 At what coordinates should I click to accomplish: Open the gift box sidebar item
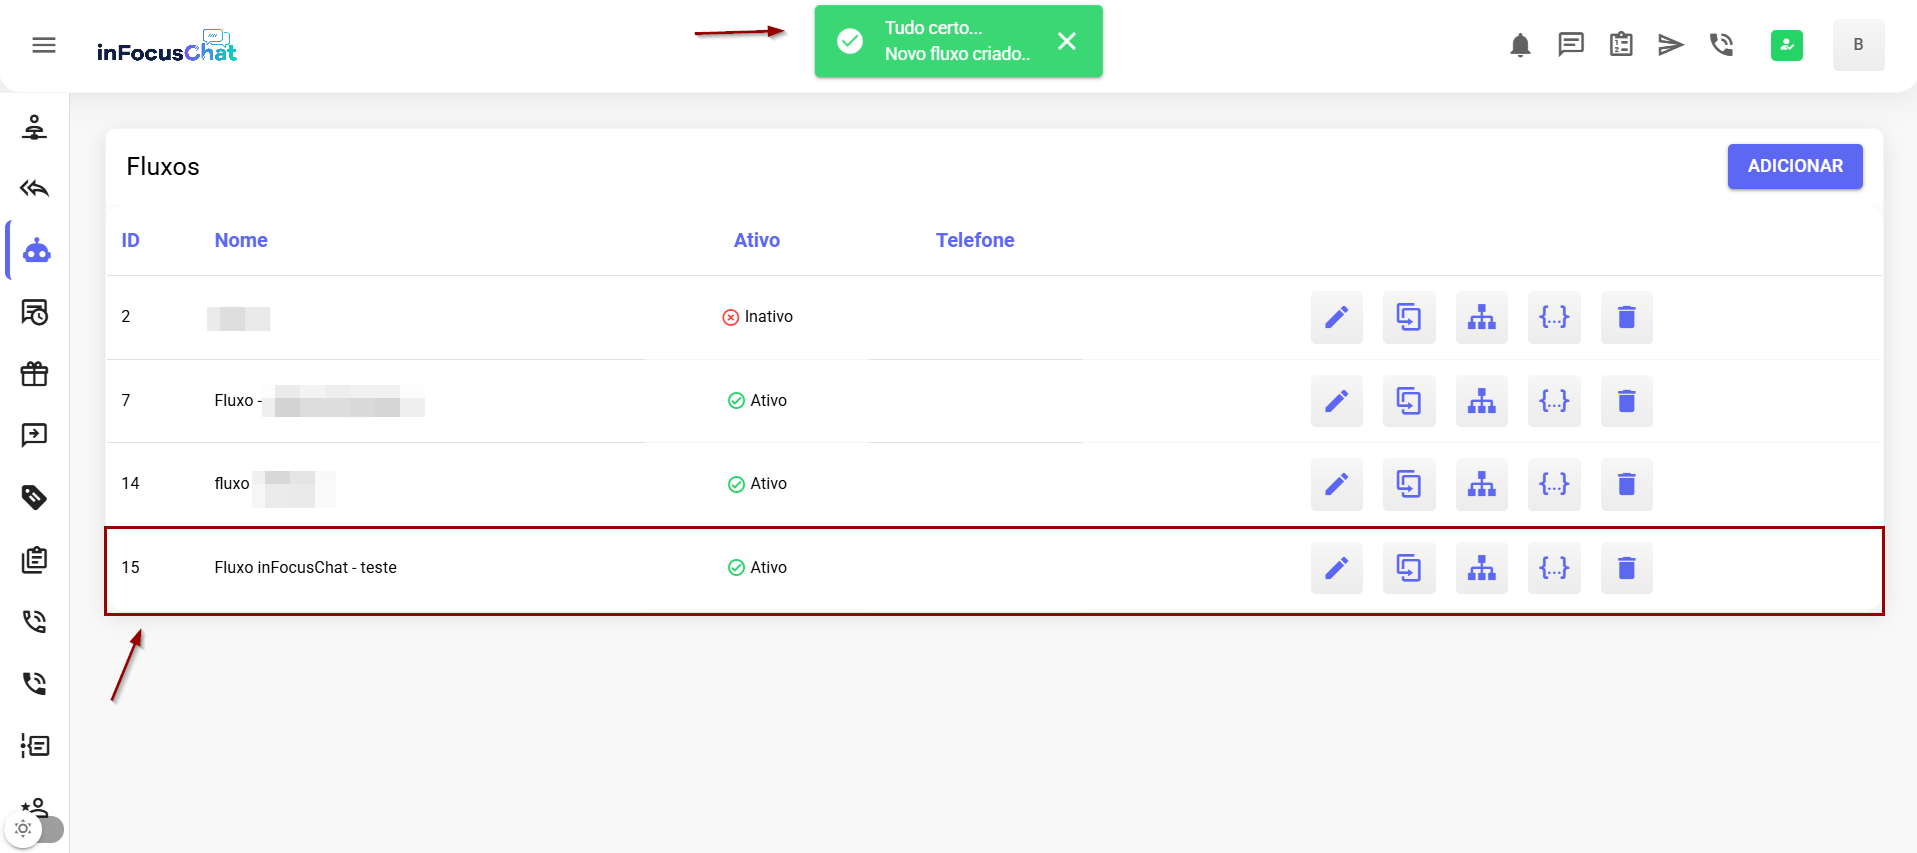coord(35,374)
